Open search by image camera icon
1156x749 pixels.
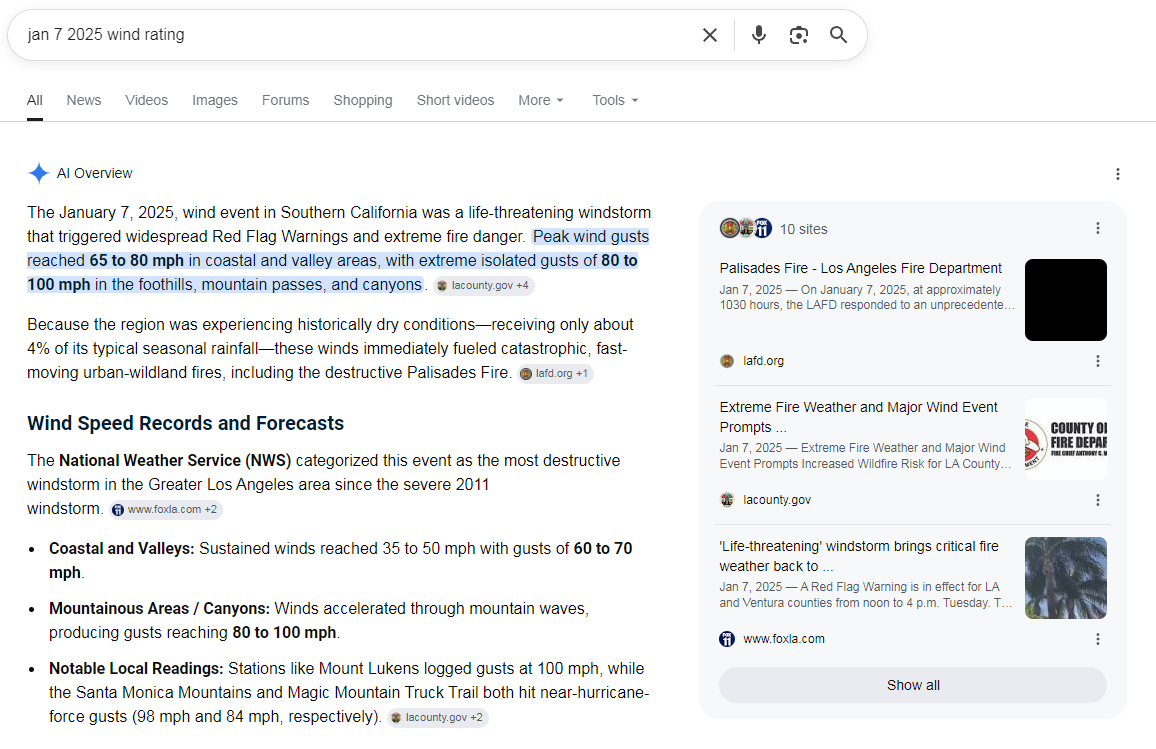(798, 35)
